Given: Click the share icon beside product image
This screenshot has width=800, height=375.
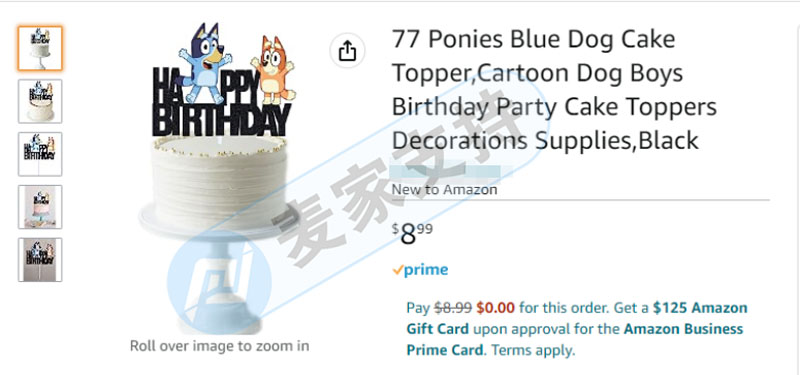Looking at the screenshot, I should (347, 51).
